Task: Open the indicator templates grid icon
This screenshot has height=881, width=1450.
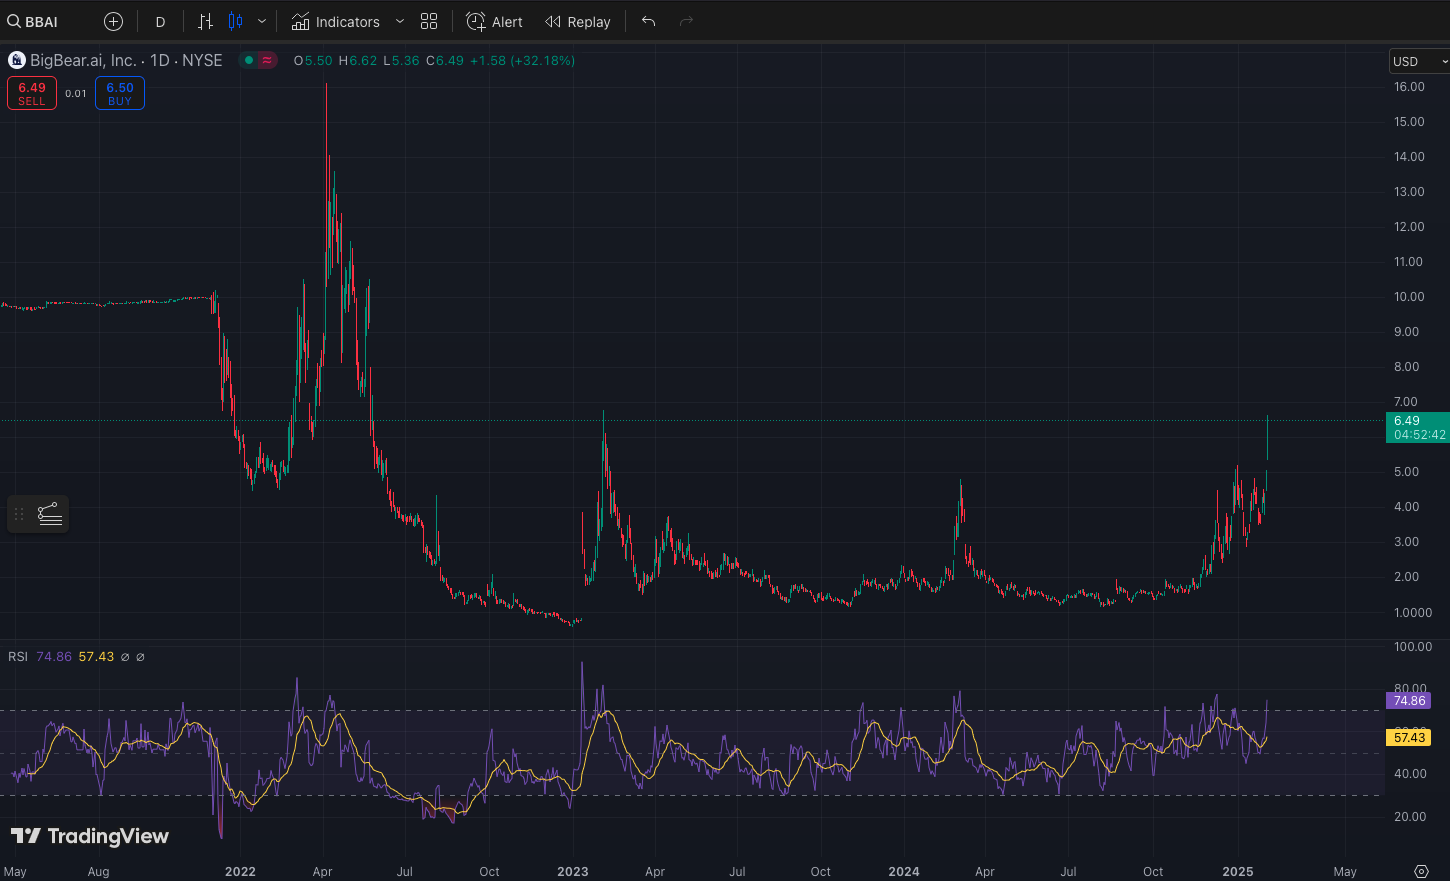Action: coord(429,21)
